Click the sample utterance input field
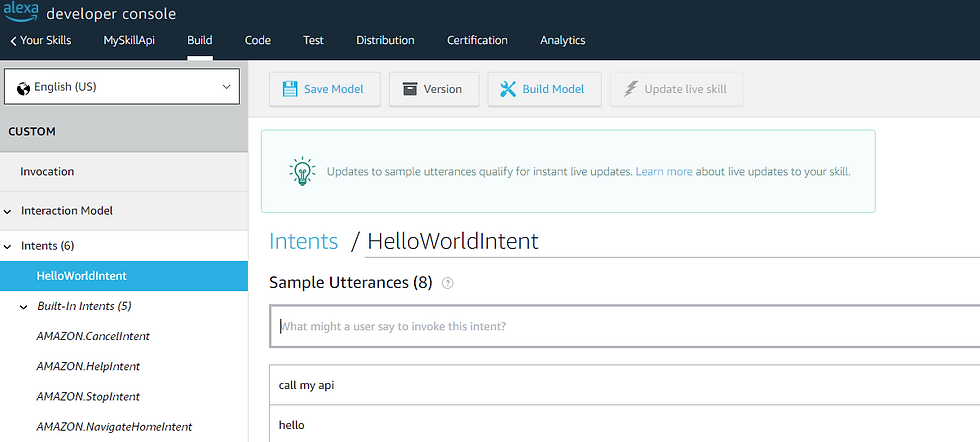 [624, 326]
